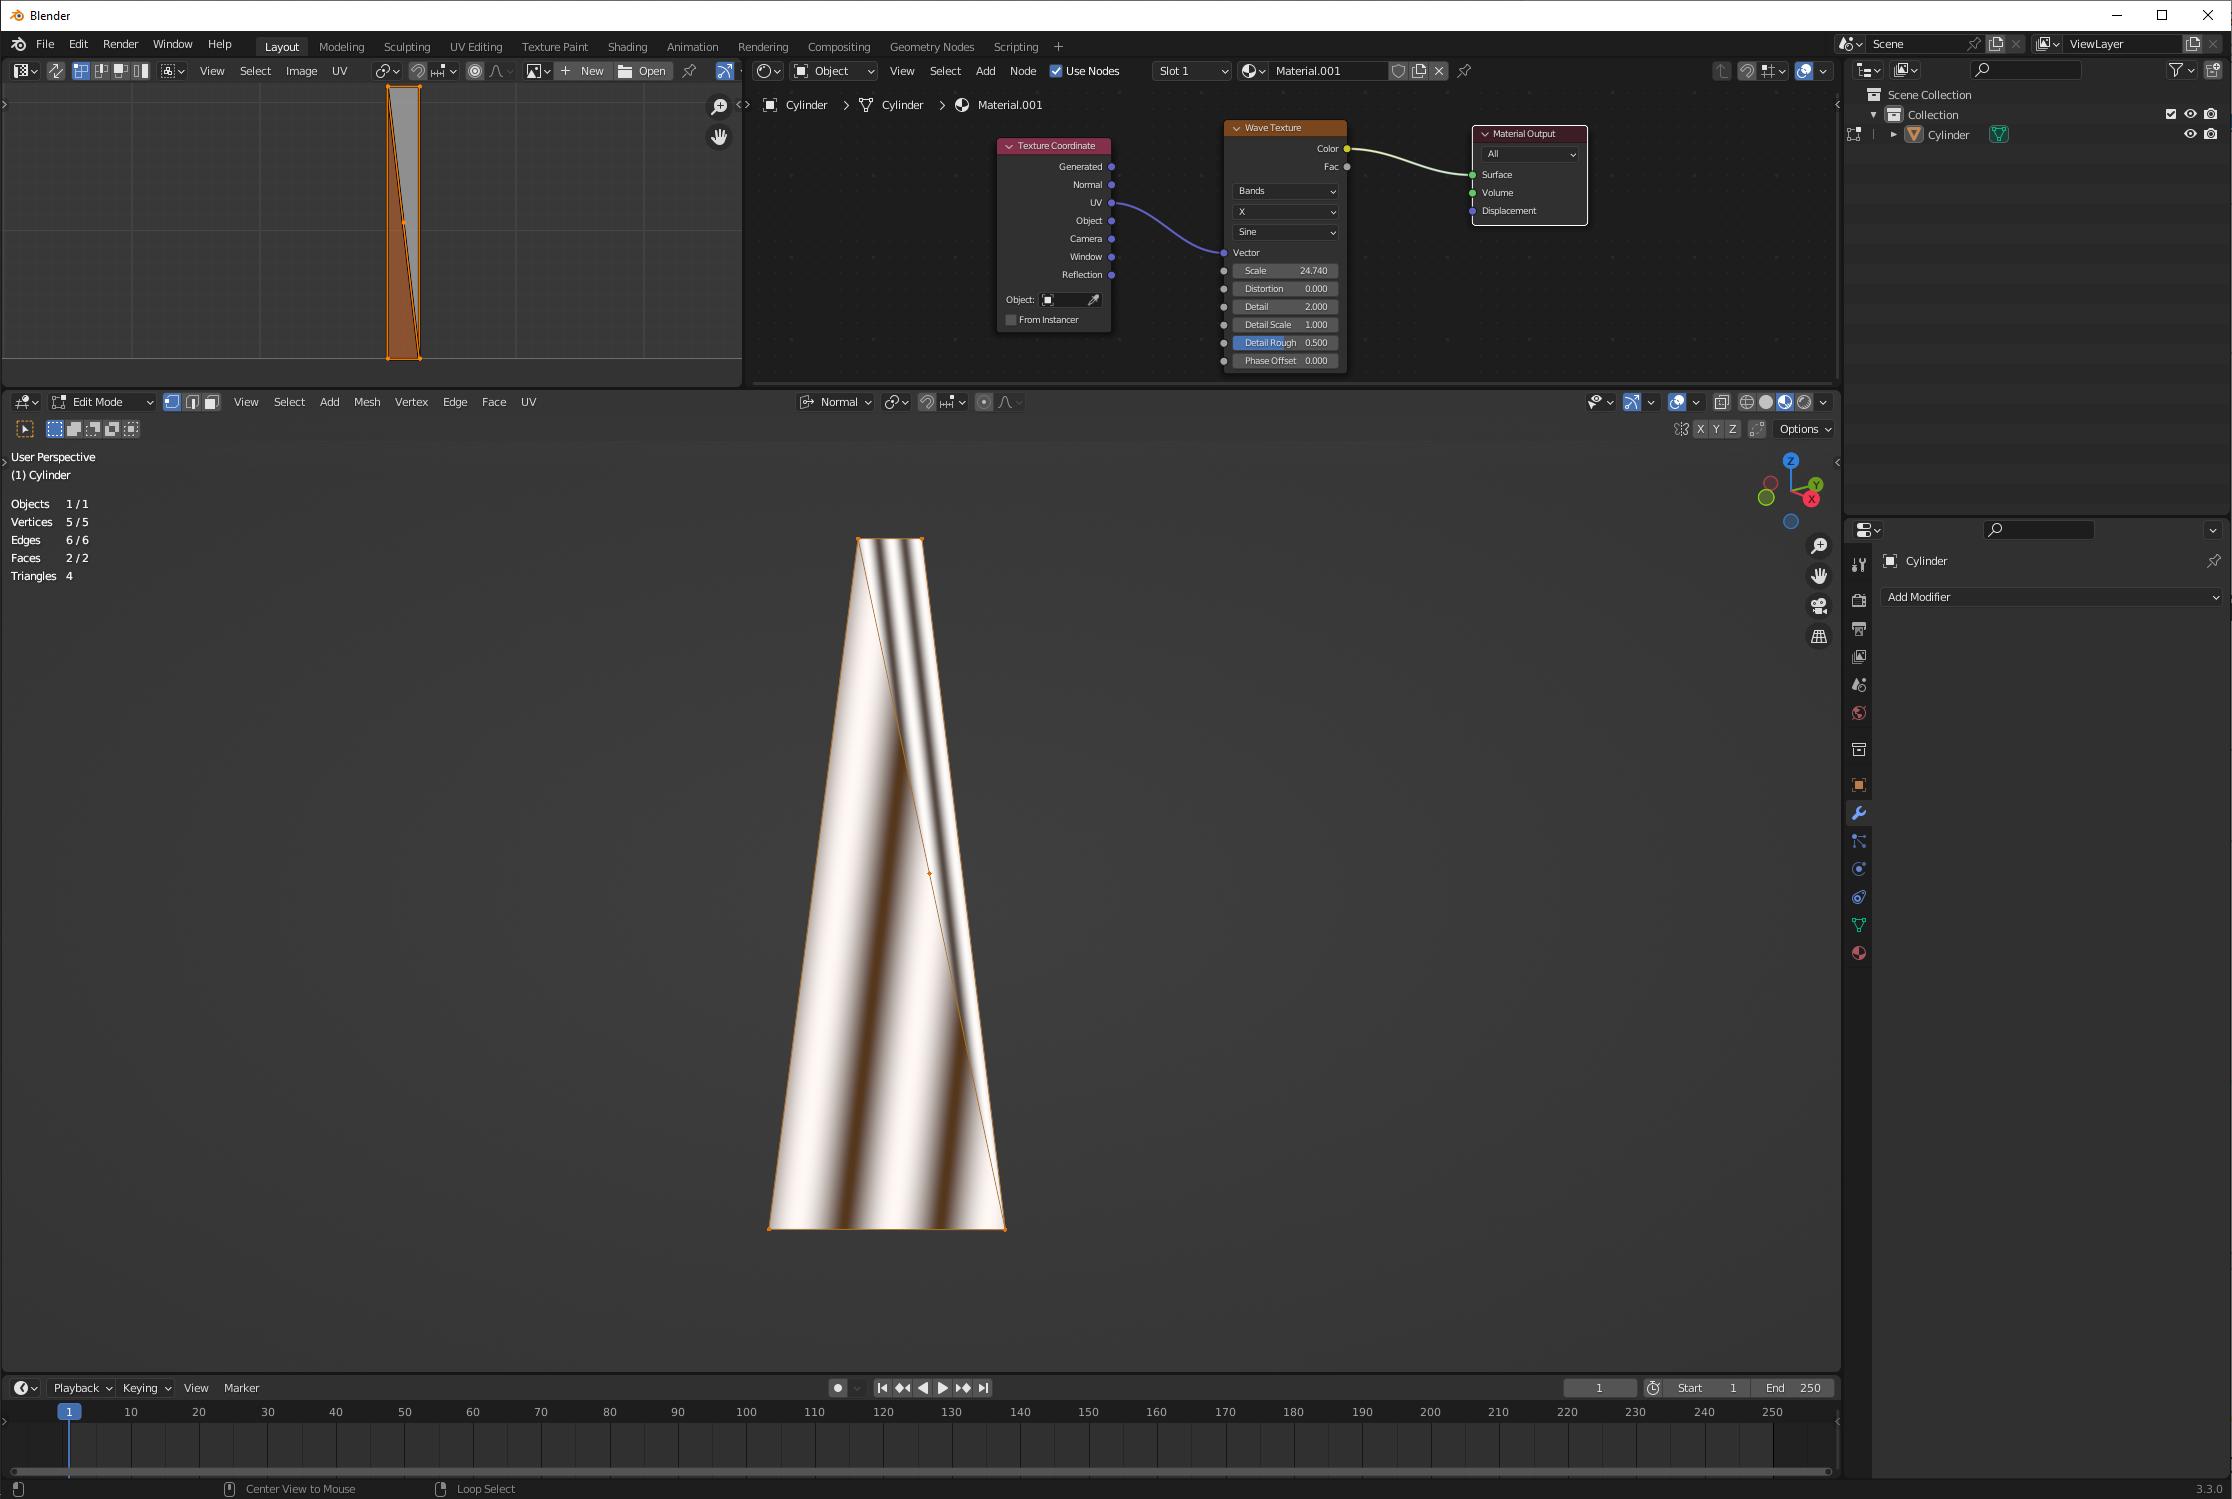Open the View Layer properties tab
Screen dimensions: 2232x1499
(x=1859, y=657)
